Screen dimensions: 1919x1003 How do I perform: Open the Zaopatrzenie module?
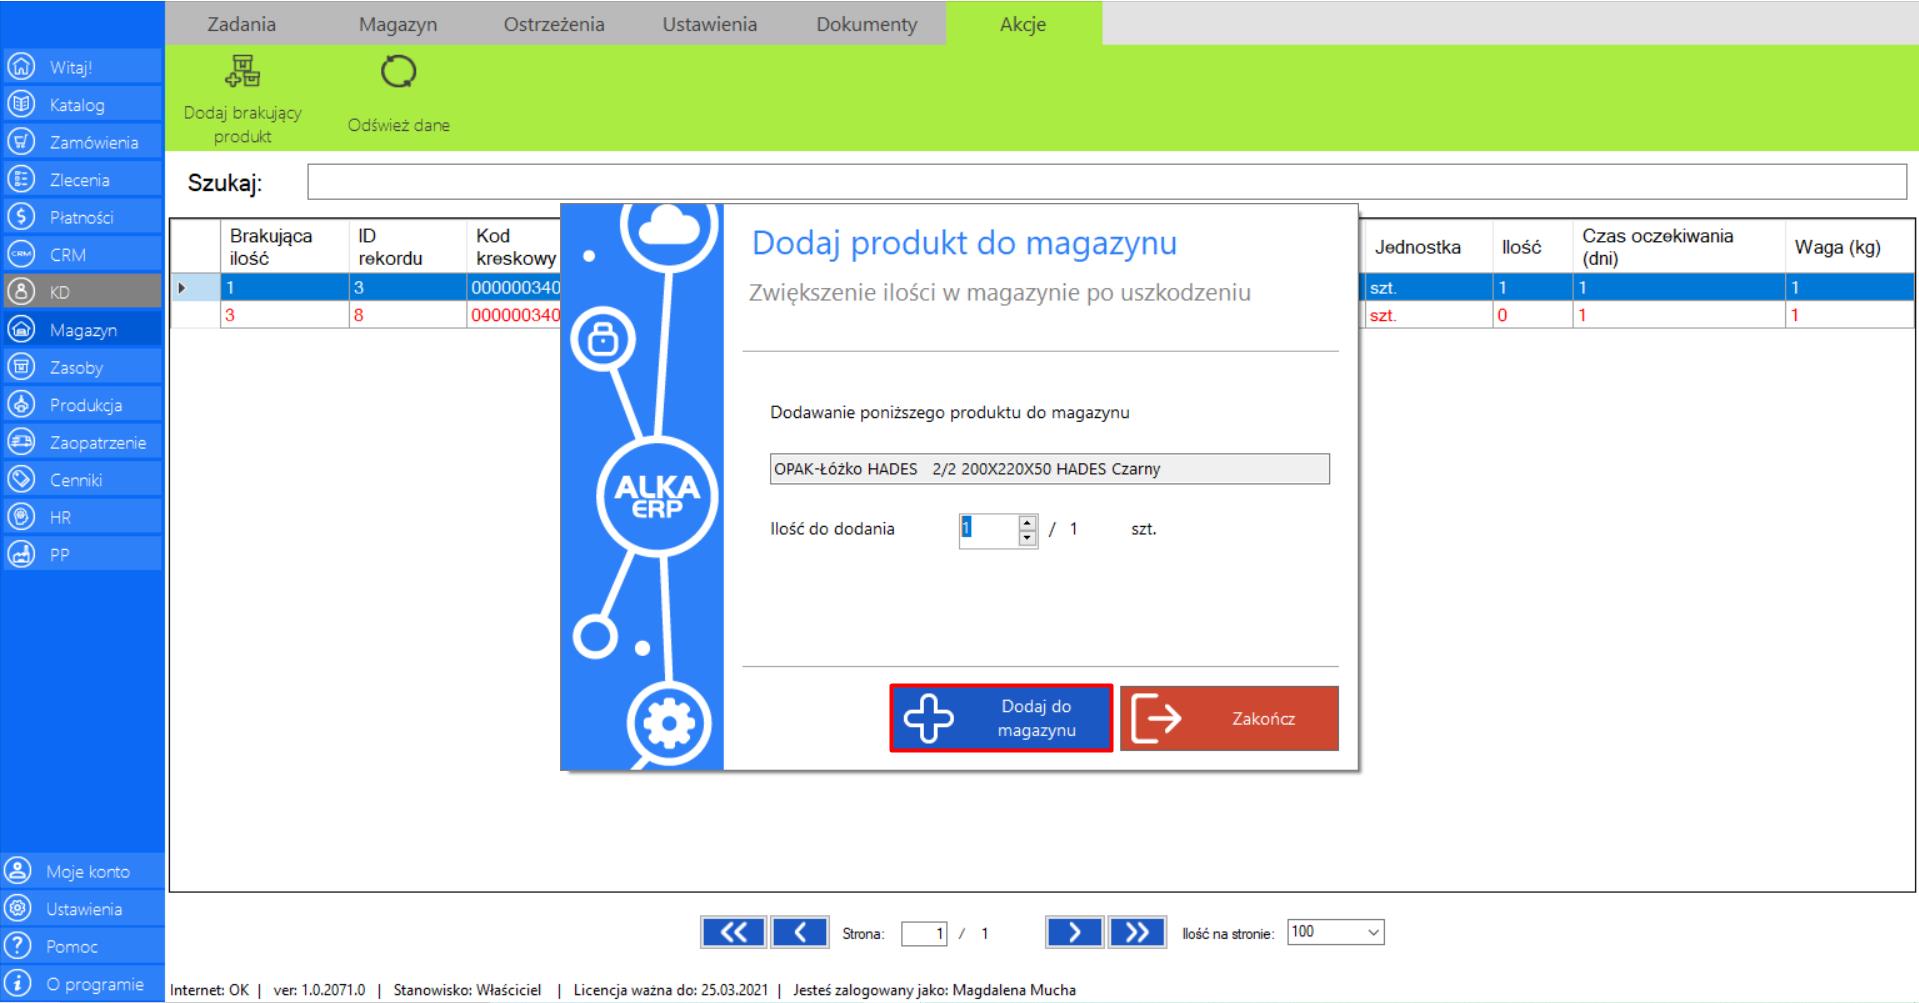97,442
